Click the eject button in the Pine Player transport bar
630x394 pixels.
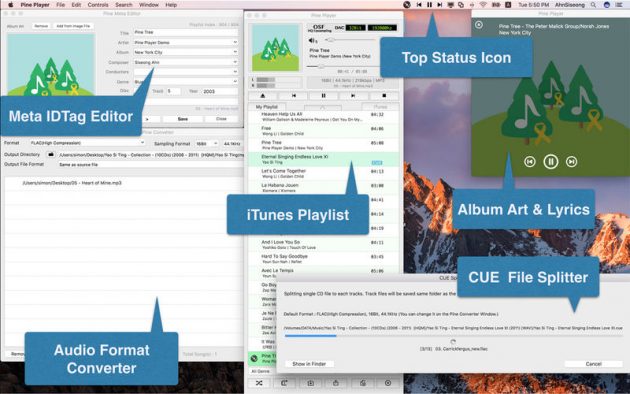pos(263,96)
